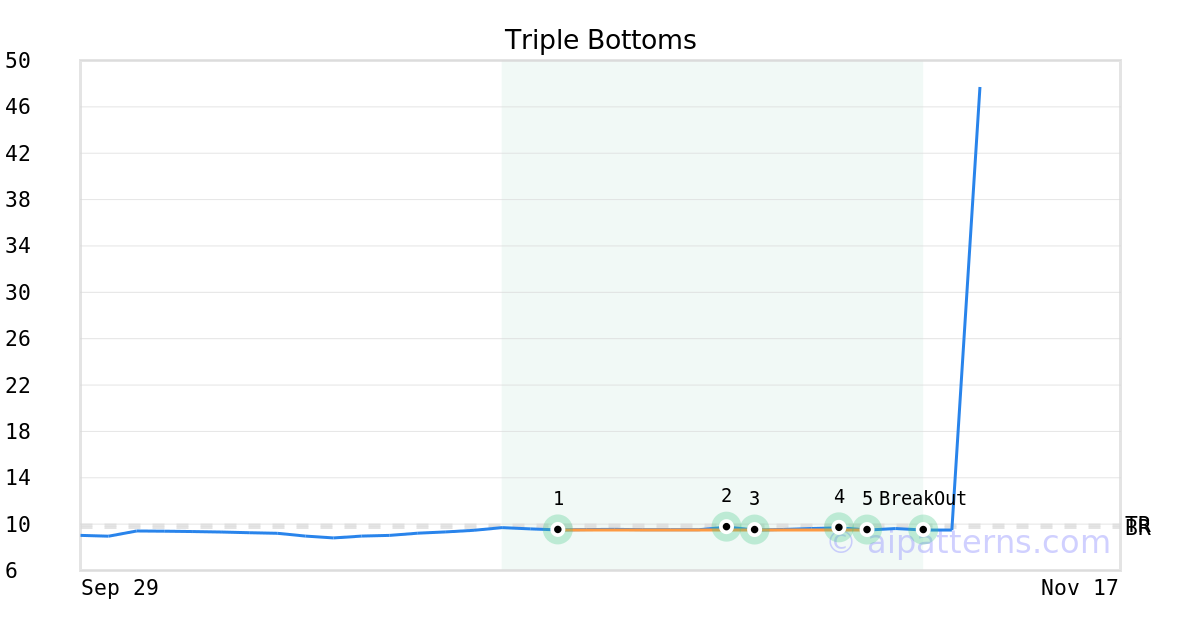Click the Sep 29 start date label
The width and height of the screenshot is (1200, 630).
120,588
